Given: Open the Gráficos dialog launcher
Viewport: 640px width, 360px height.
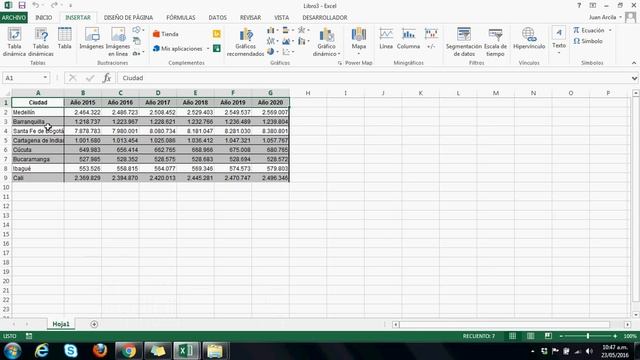Looking at the screenshot, I should point(340,63).
